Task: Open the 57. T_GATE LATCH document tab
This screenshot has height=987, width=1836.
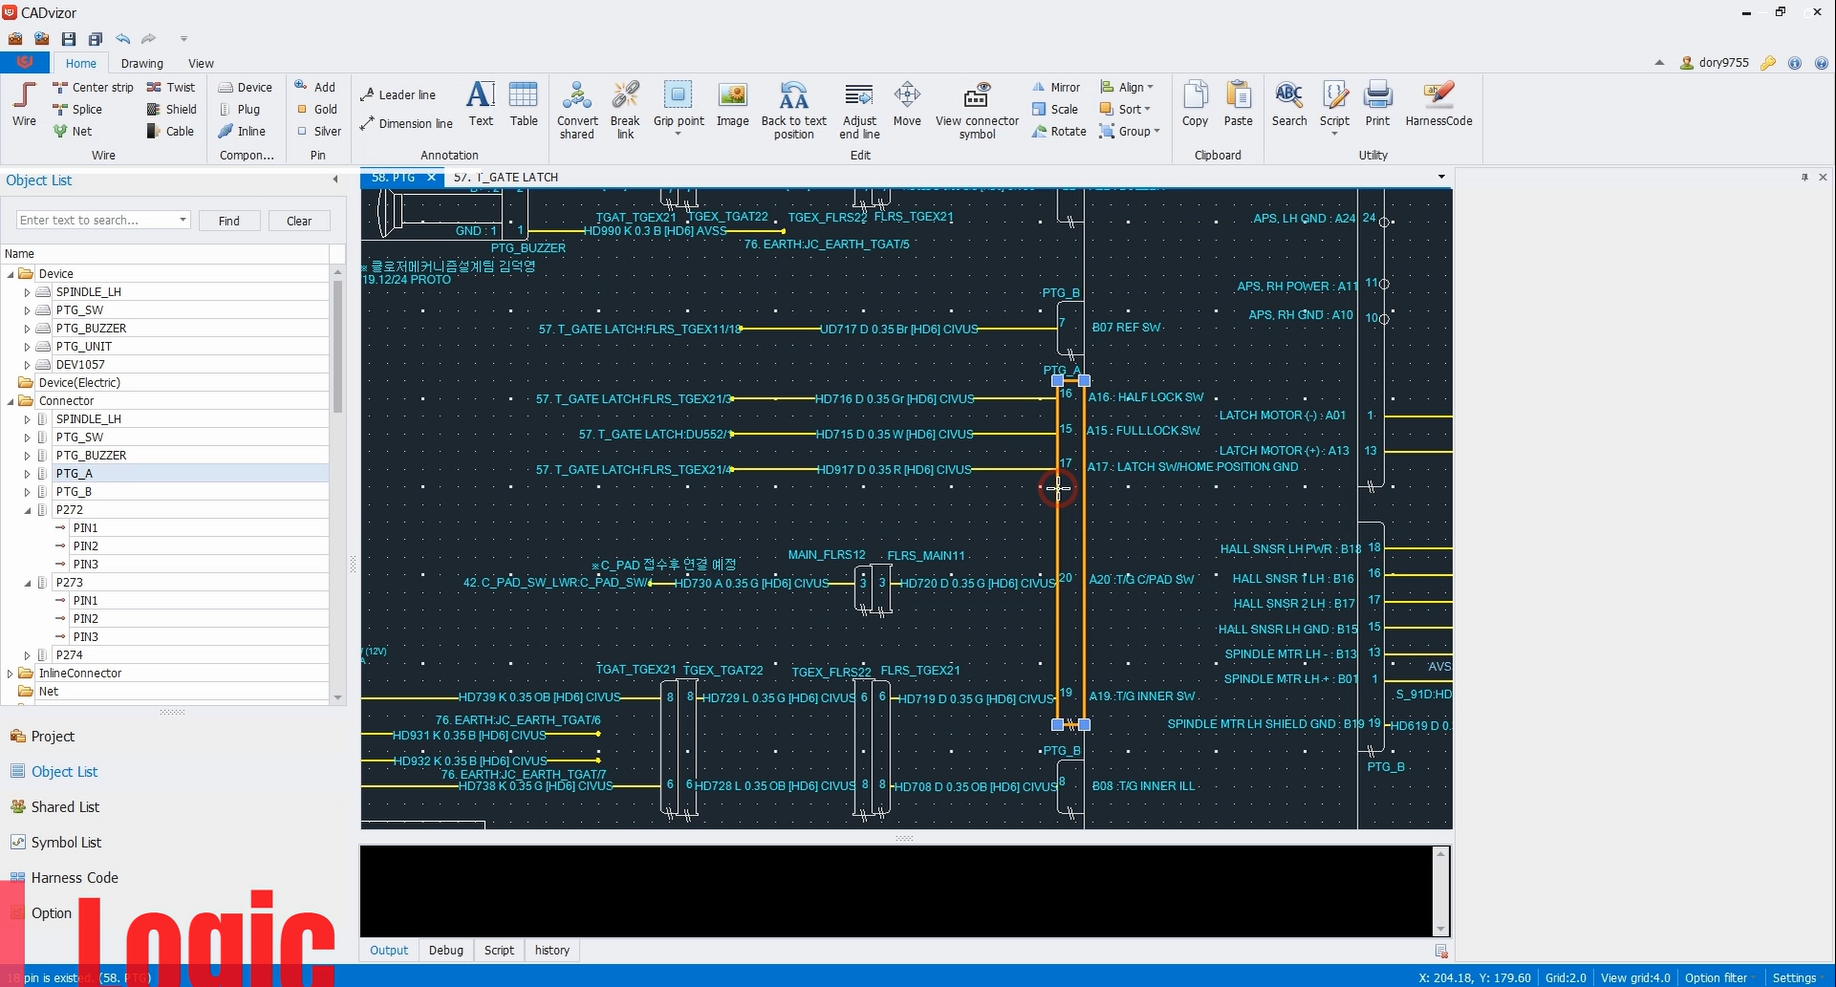Action: [506, 177]
